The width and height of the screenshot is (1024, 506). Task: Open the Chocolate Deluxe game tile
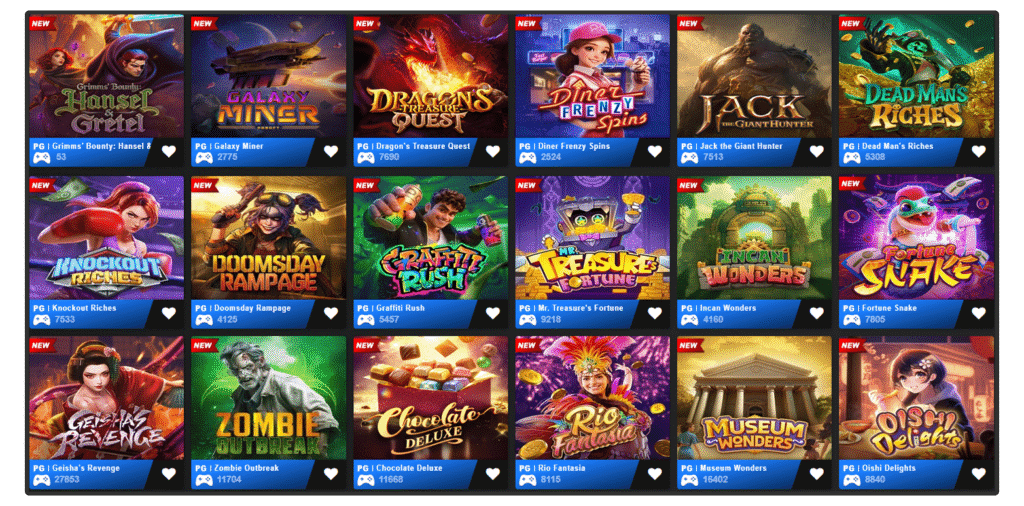click(x=430, y=398)
